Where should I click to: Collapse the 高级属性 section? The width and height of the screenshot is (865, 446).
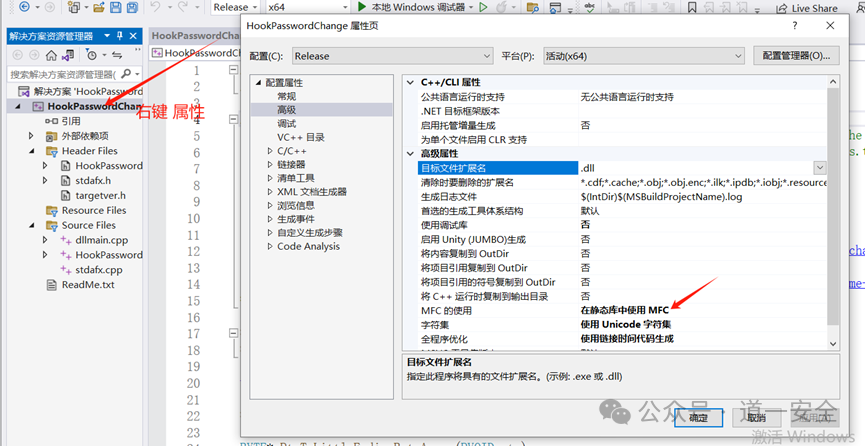tap(410, 153)
